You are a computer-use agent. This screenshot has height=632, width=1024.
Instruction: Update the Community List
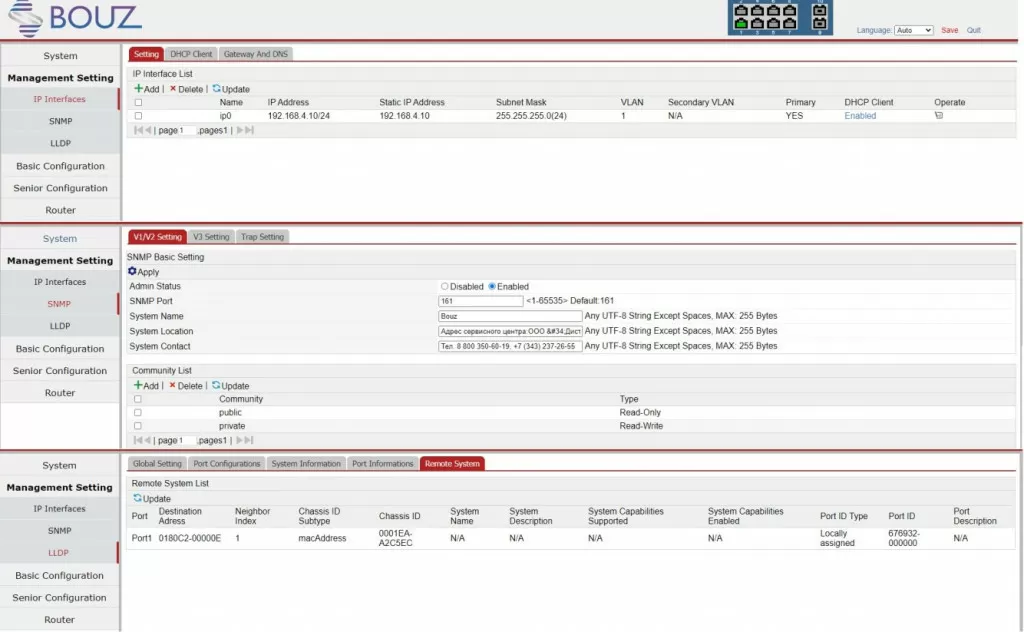click(231, 386)
